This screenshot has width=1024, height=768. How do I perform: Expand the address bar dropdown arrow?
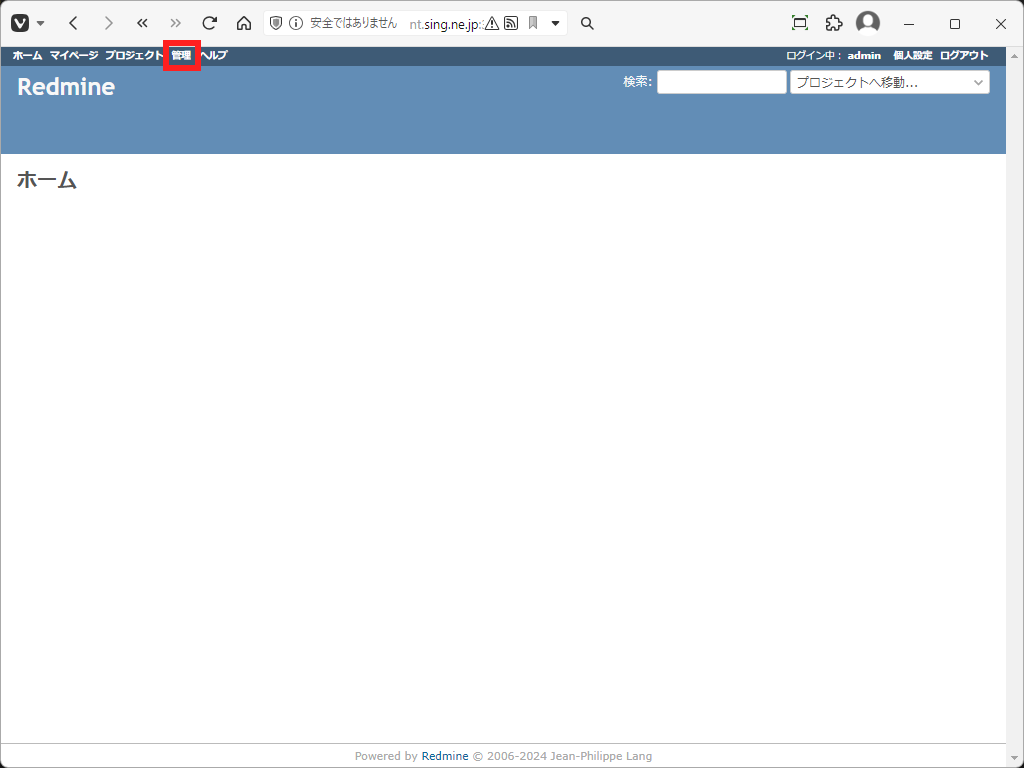click(x=555, y=24)
